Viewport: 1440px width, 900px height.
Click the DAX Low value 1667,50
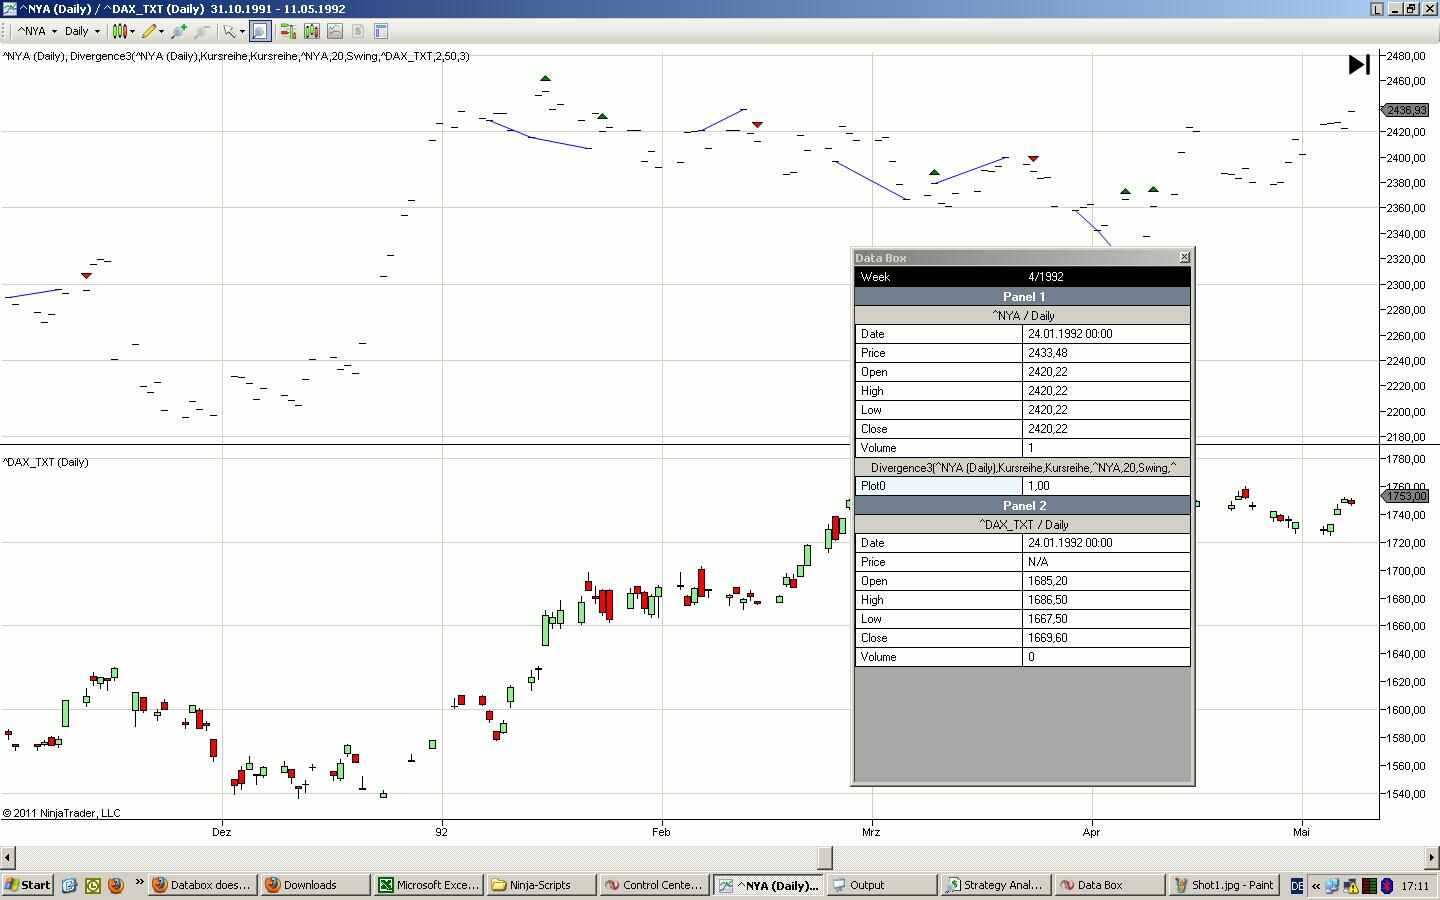(1107, 619)
